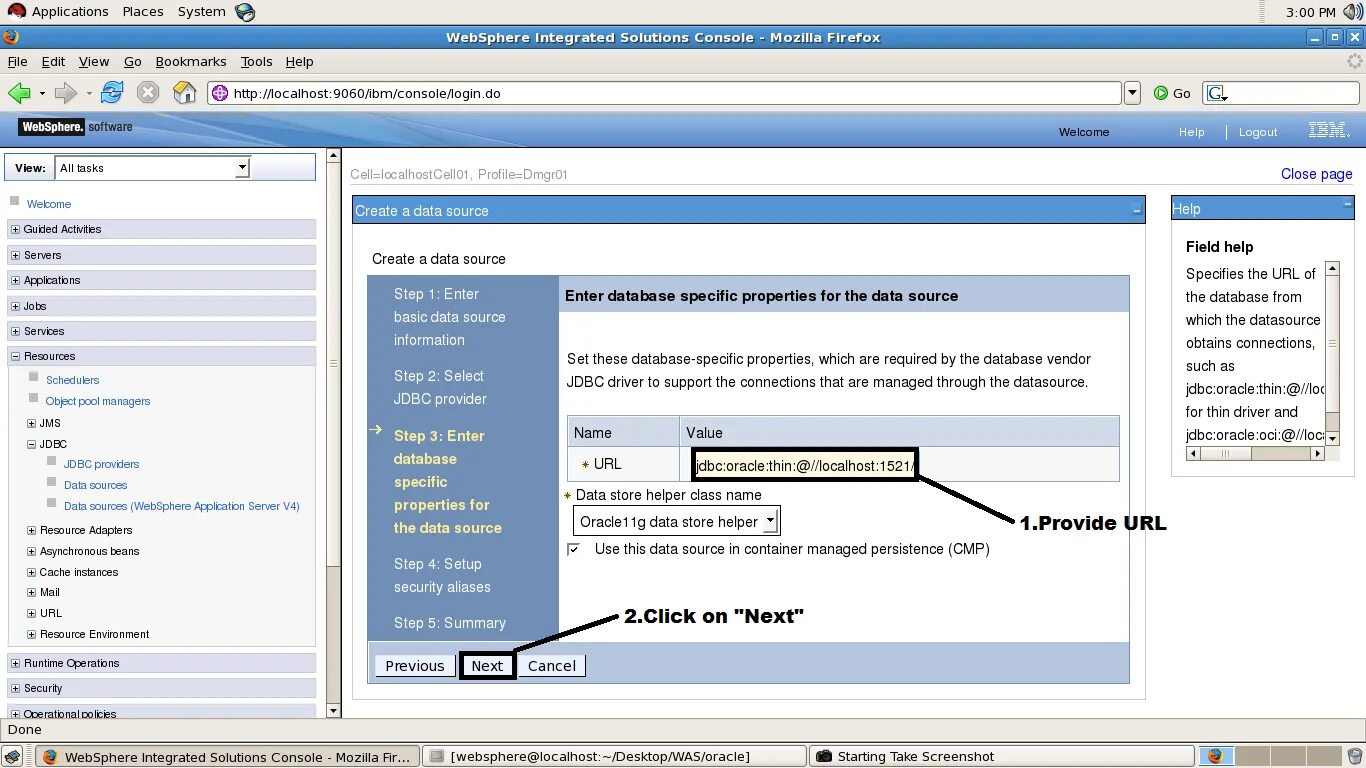
Task: Click the Home icon in toolbar
Action: point(185,93)
